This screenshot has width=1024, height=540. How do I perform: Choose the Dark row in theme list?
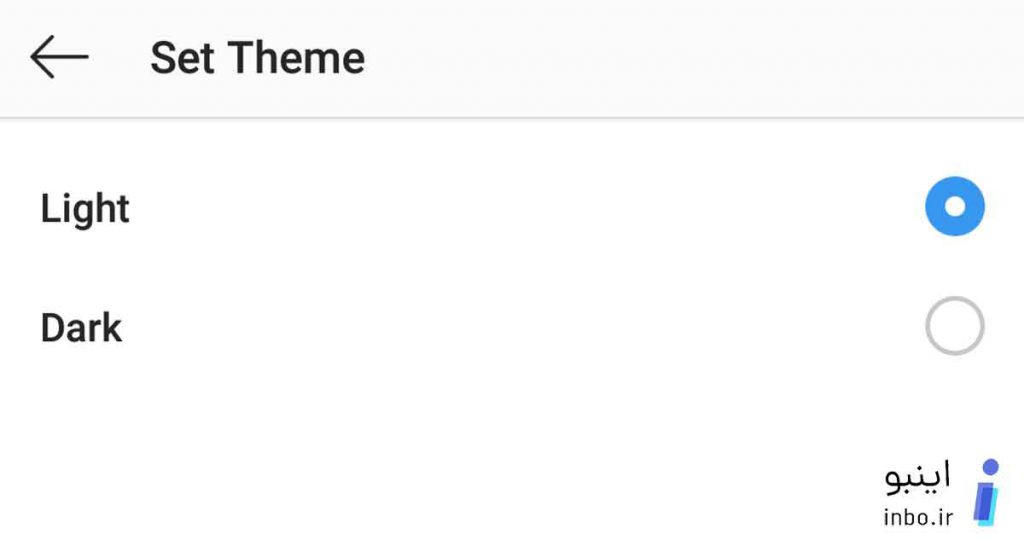coord(512,326)
